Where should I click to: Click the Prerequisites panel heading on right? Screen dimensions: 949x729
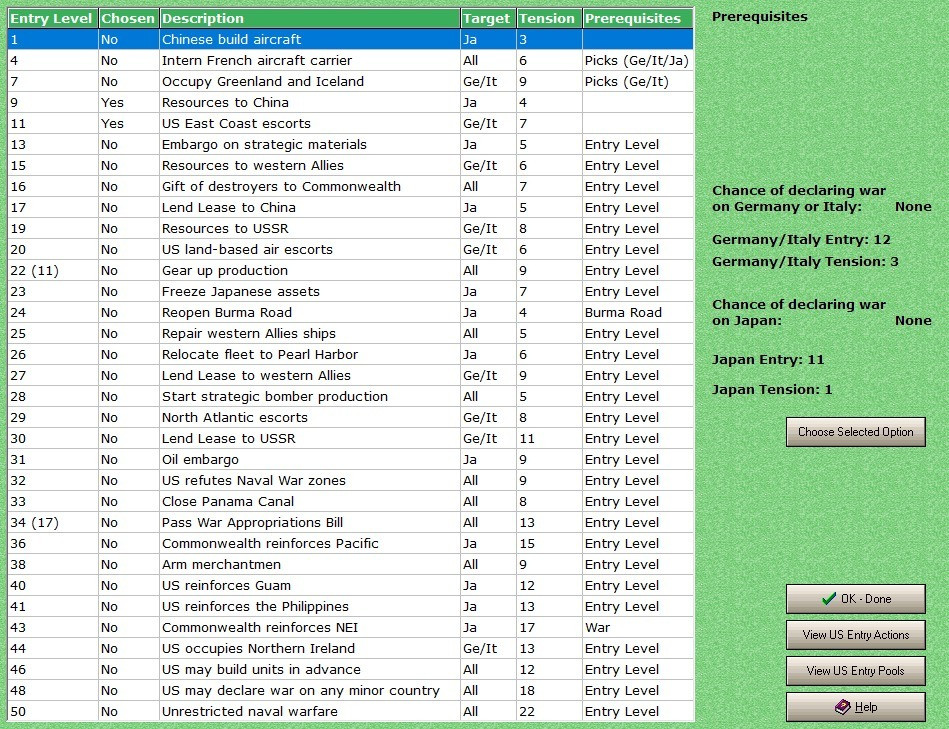click(x=760, y=16)
